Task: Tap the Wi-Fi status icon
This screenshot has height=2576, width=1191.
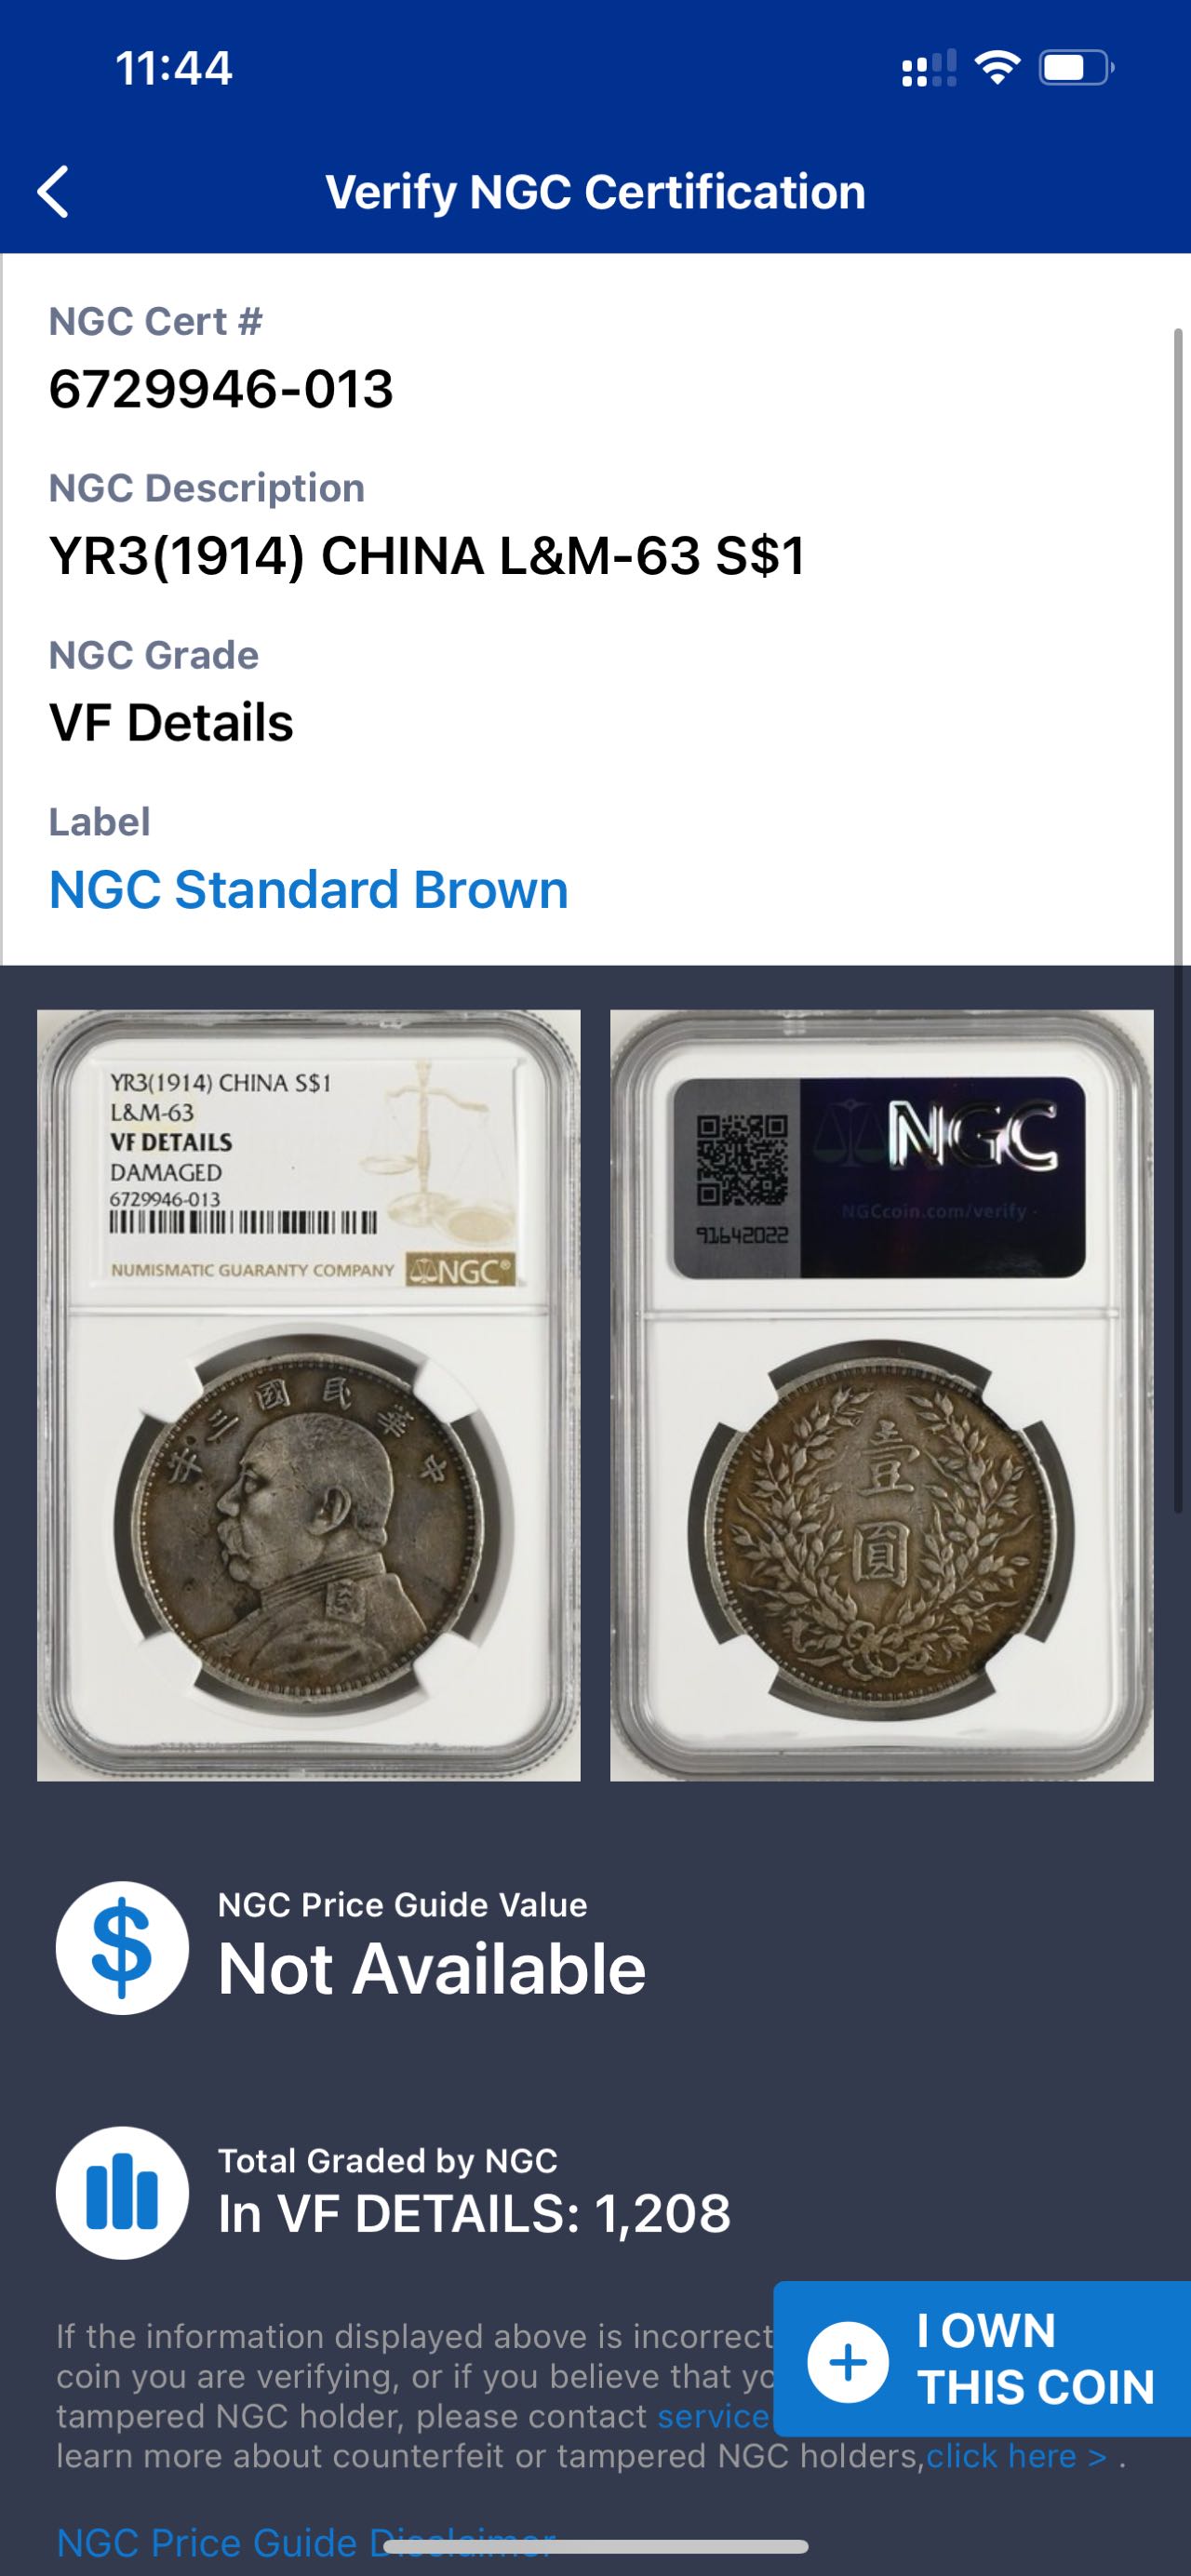Action: [x=997, y=68]
